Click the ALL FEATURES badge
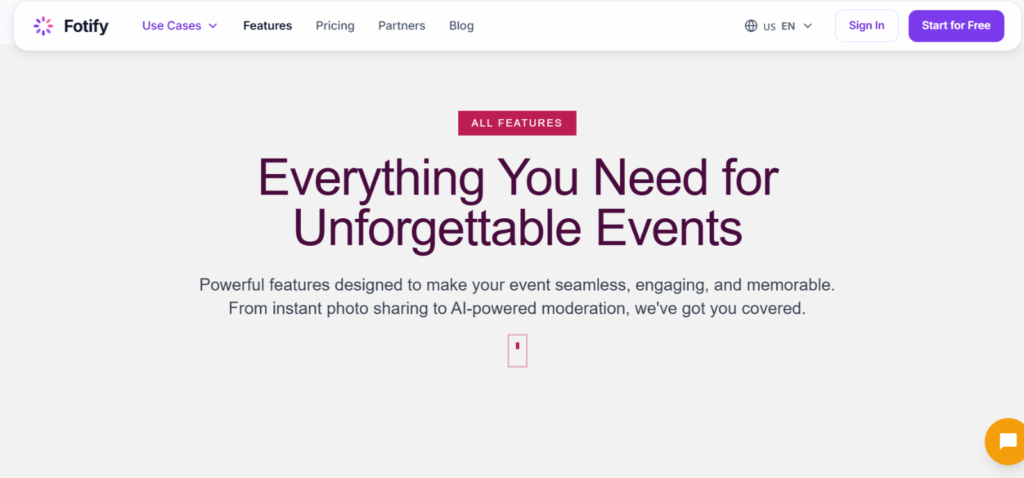The width and height of the screenshot is (1024, 478). (x=517, y=123)
